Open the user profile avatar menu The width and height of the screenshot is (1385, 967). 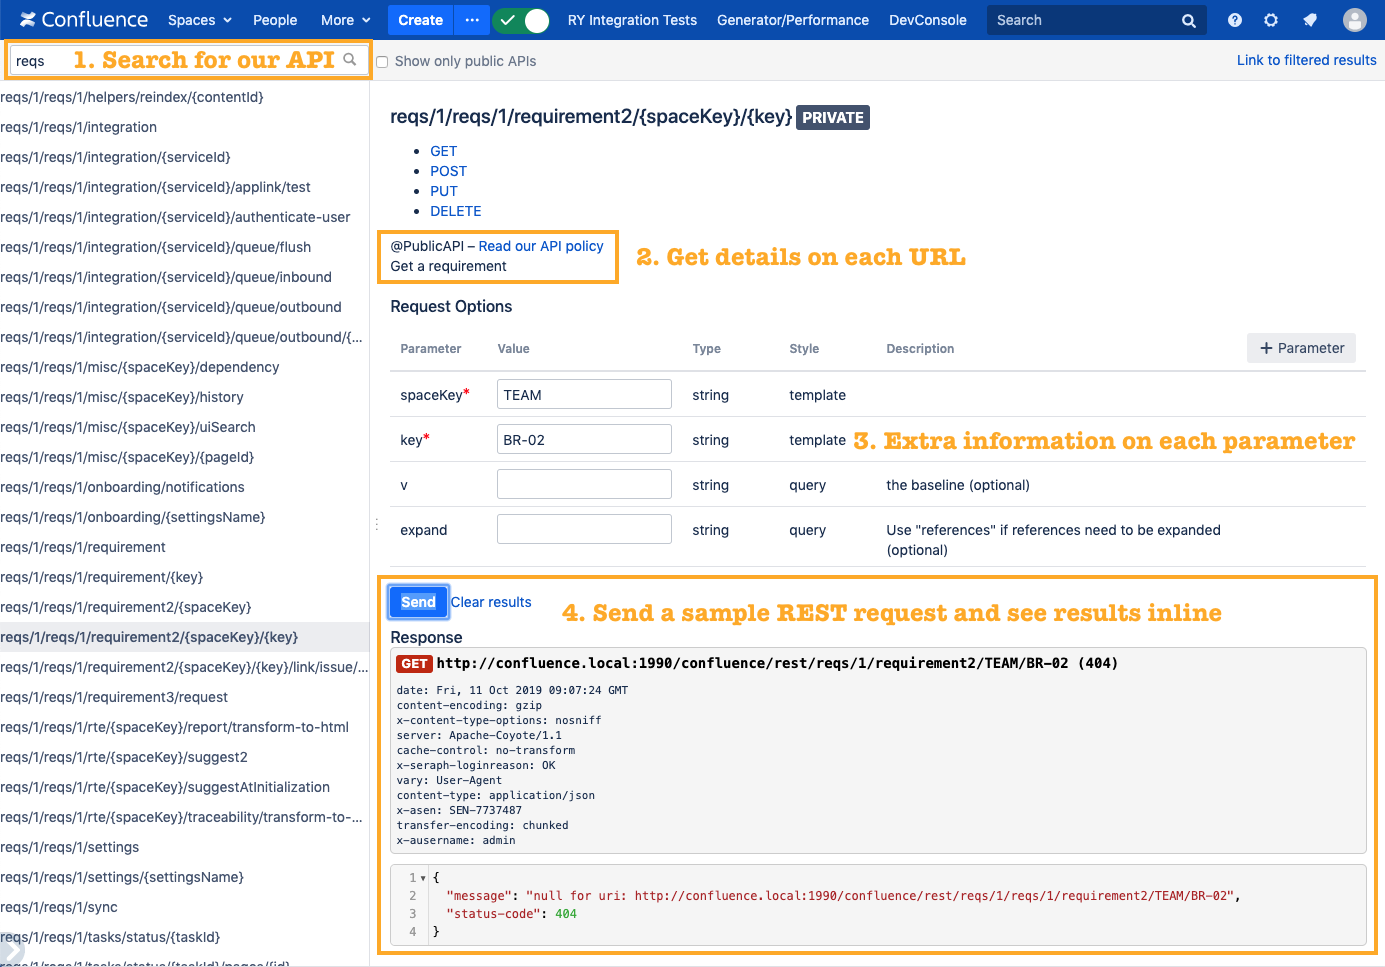1354,20
